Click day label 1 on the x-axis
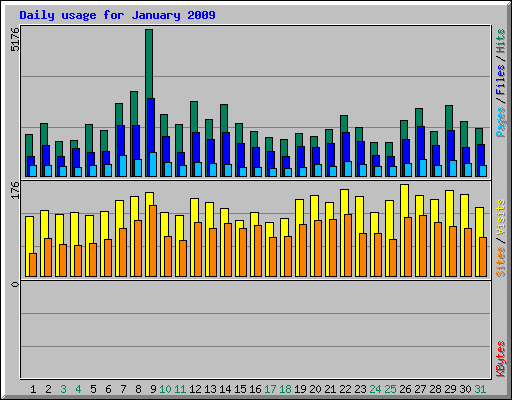This screenshot has height=400, width=512. pyautogui.click(x=33, y=389)
